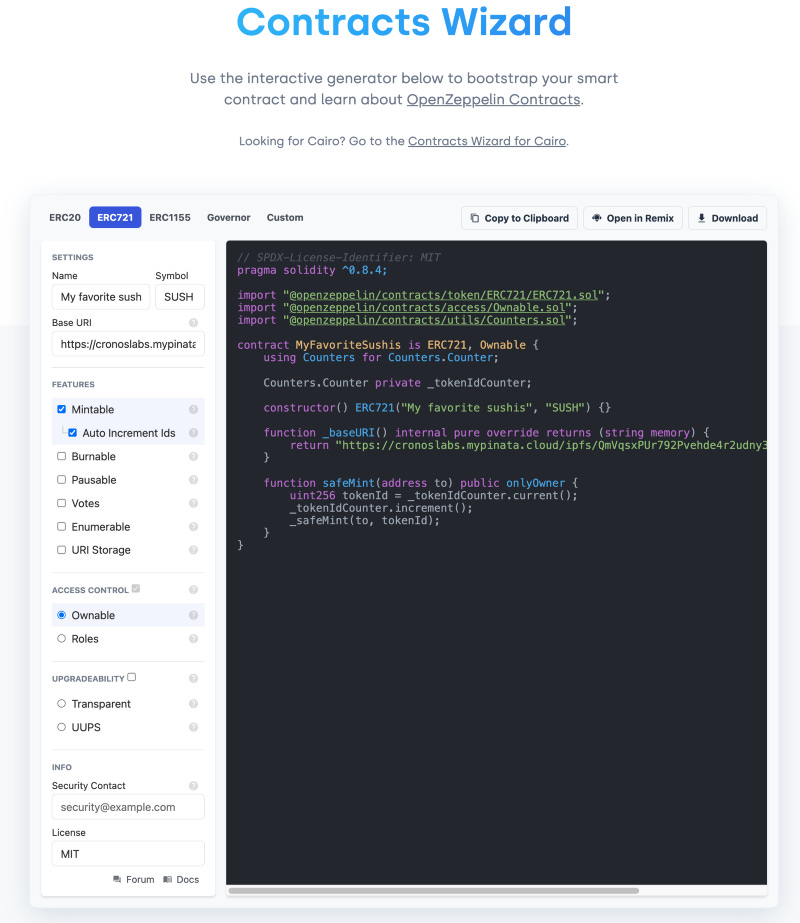
Task: Open the Docs via its icon
Action: point(166,879)
